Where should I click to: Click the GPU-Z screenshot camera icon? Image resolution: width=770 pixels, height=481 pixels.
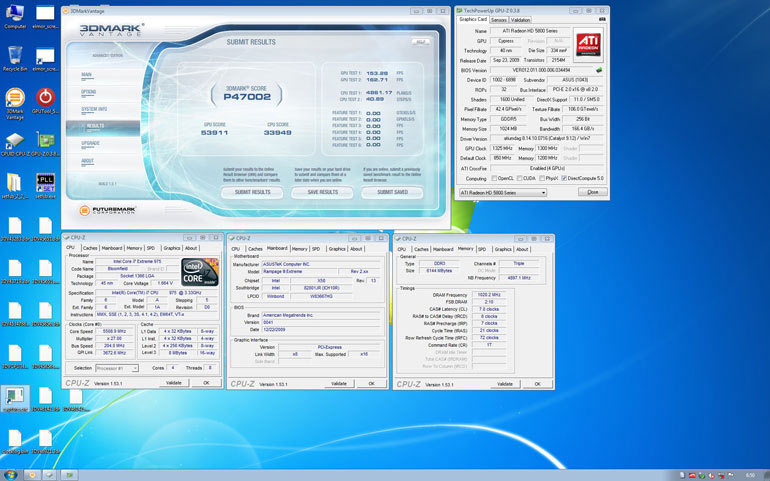click(x=602, y=19)
